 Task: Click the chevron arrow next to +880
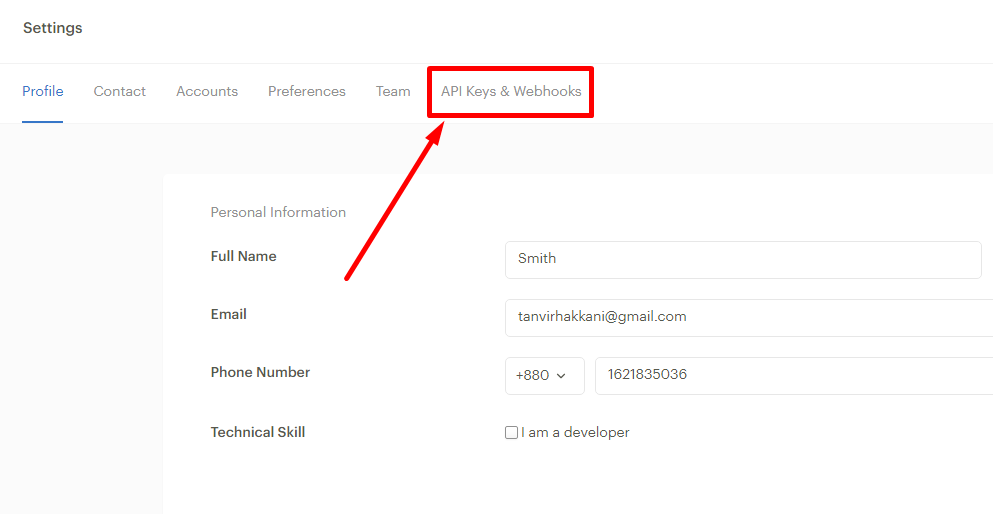[560, 376]
